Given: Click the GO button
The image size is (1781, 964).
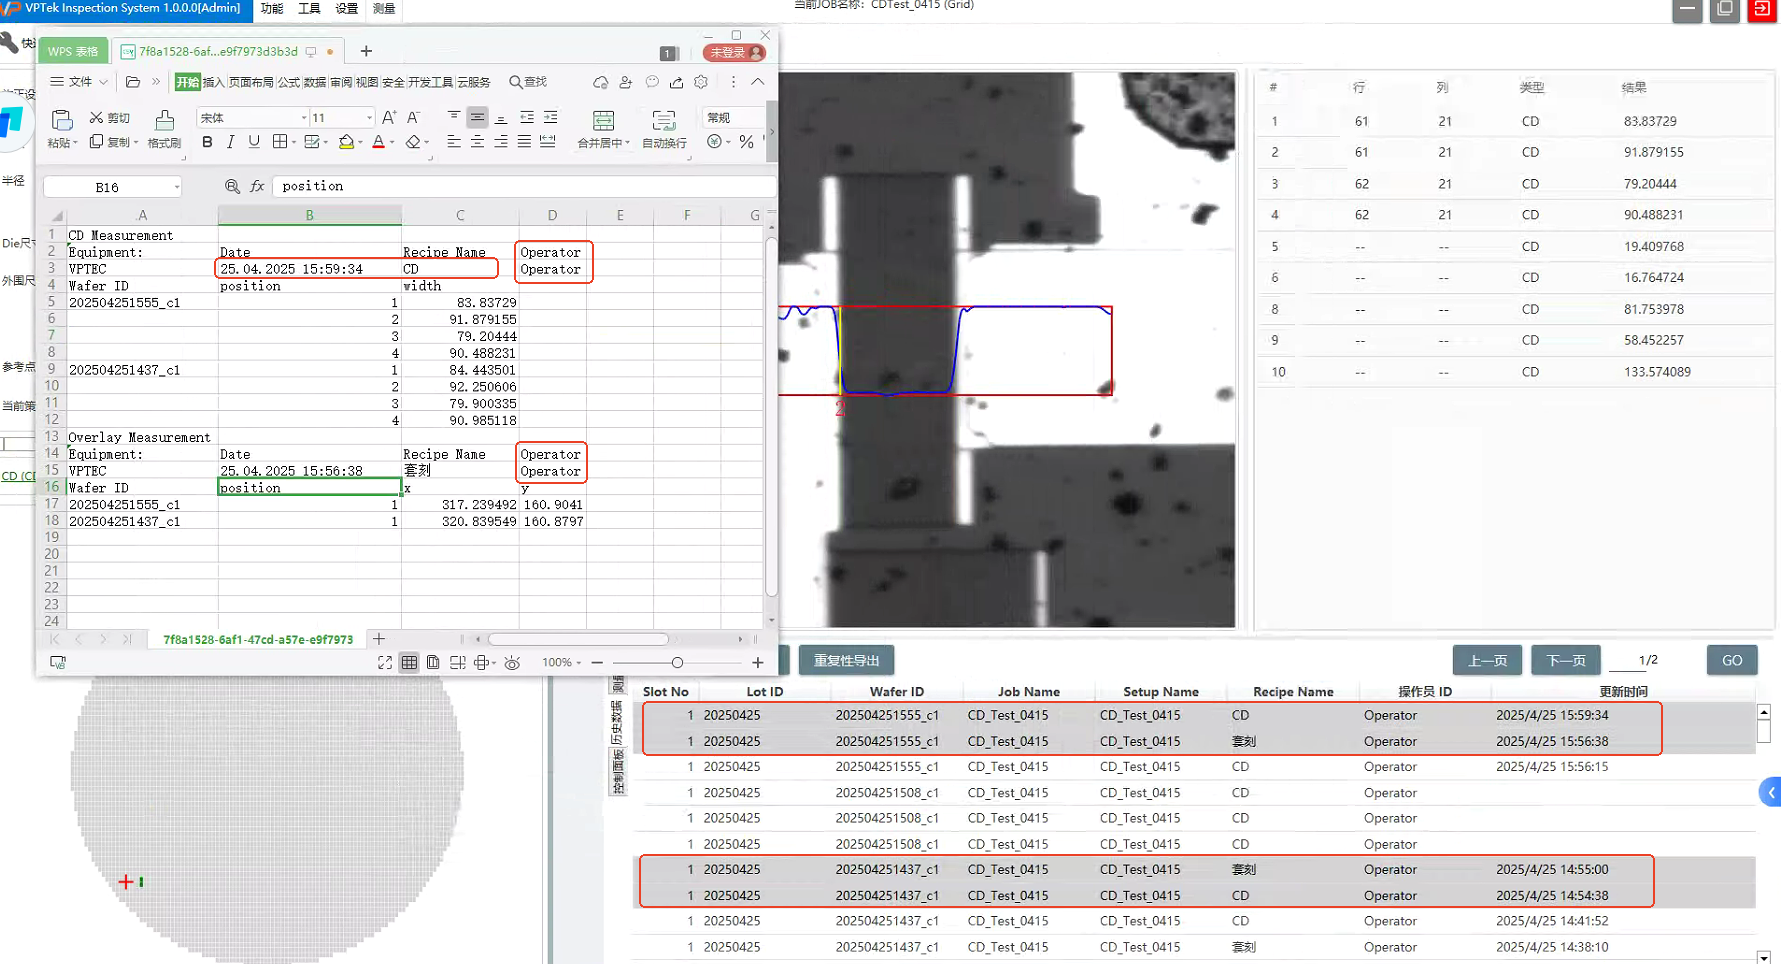Looking at the screenshot, I should coord(1732,660).
